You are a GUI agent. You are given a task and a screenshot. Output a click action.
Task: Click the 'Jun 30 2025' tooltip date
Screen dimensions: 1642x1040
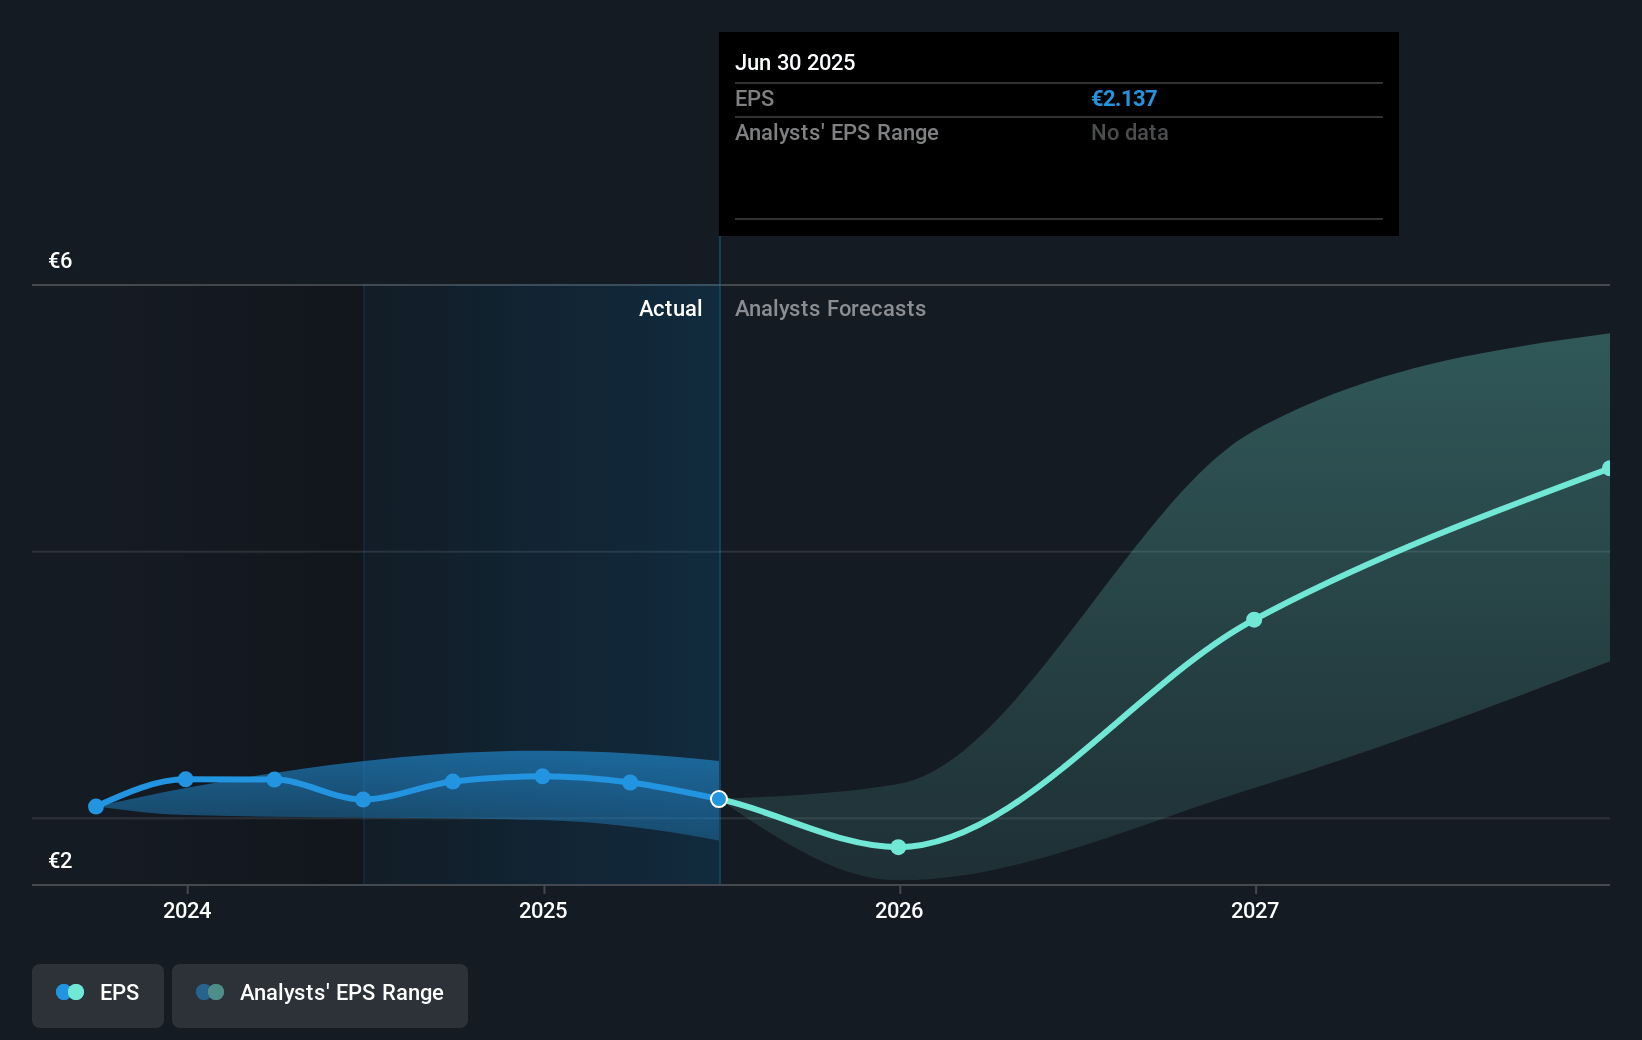795,62
